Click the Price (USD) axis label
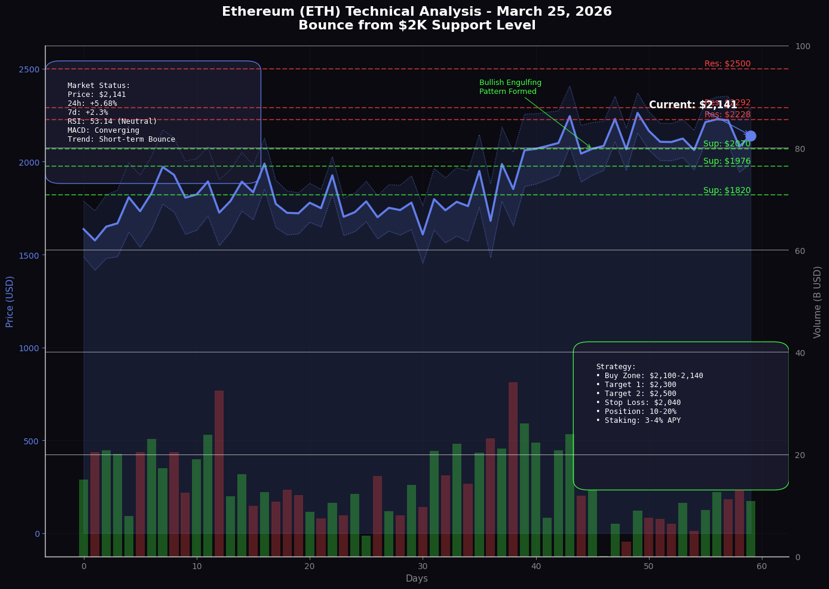 [x=11, y=300]
